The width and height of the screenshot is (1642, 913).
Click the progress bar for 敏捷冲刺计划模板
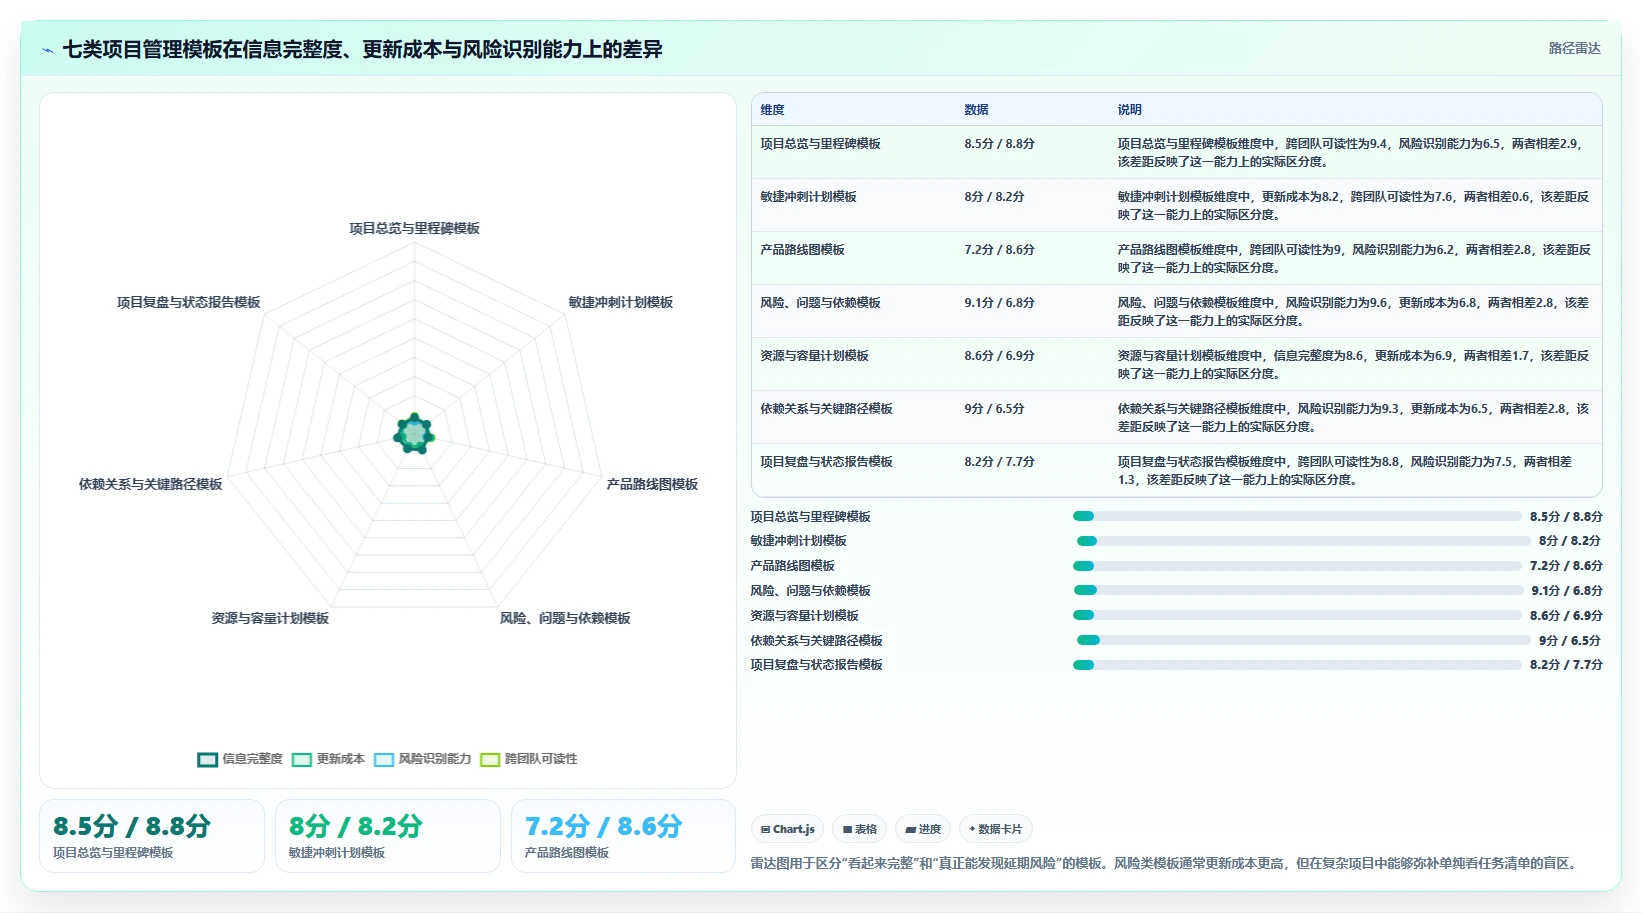point(1304,541)
